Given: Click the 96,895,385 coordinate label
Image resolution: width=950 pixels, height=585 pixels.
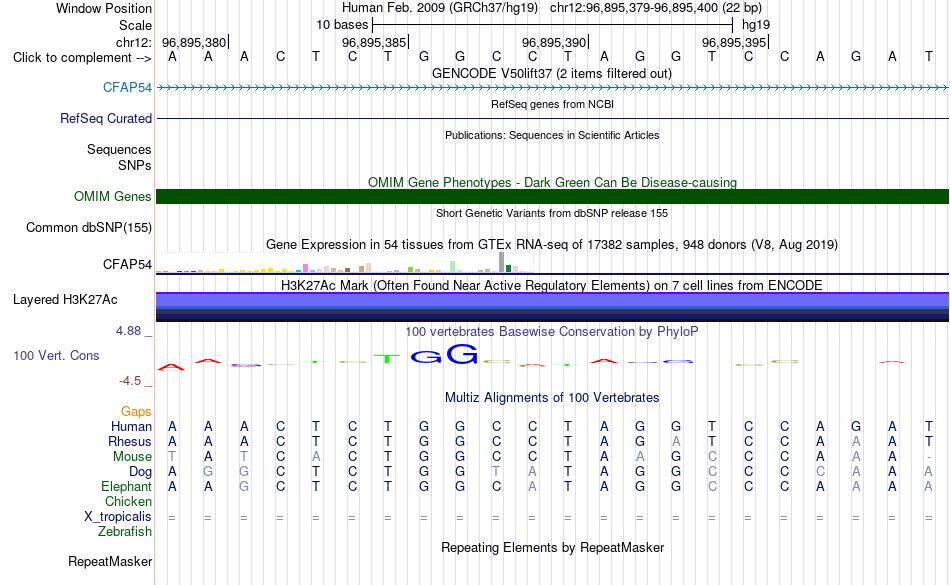Looking at the screenshot, I should (374, 42).
